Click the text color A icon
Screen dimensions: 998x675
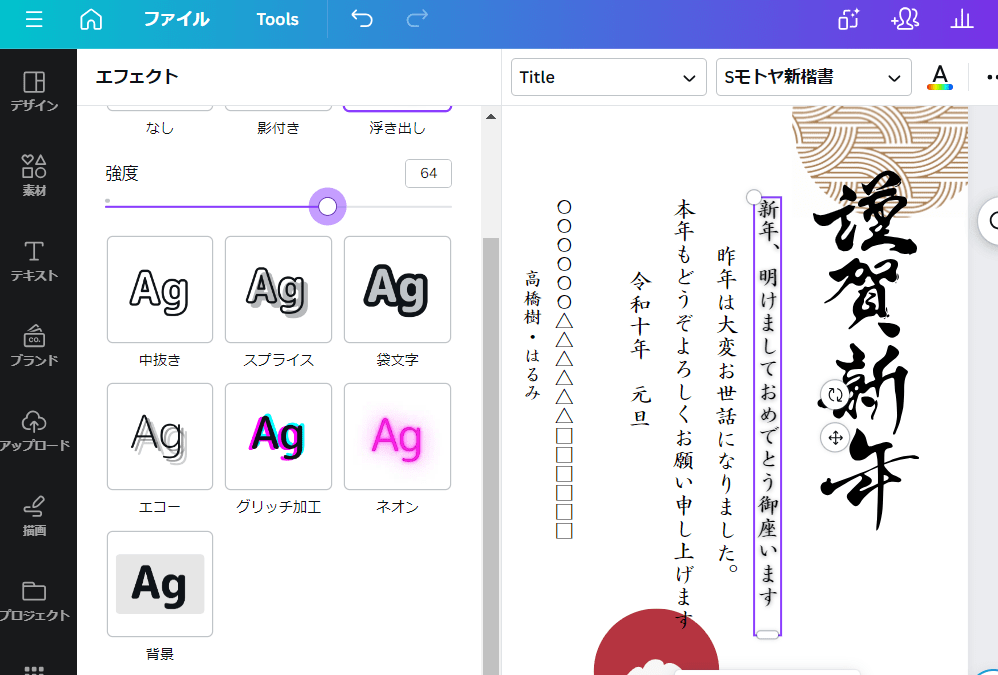939,77
